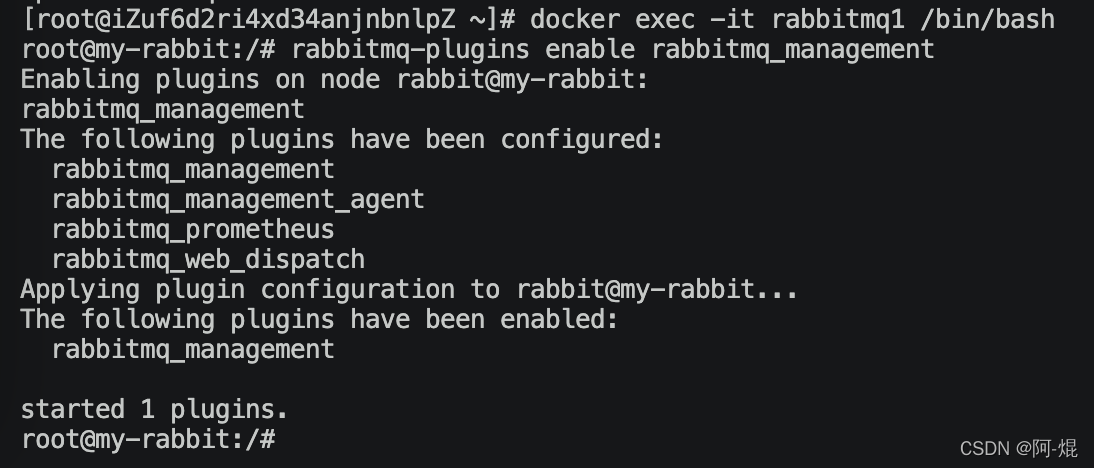
Task: Select the rabbitmq_management_agent entry
Action: (x=238, y=199)
